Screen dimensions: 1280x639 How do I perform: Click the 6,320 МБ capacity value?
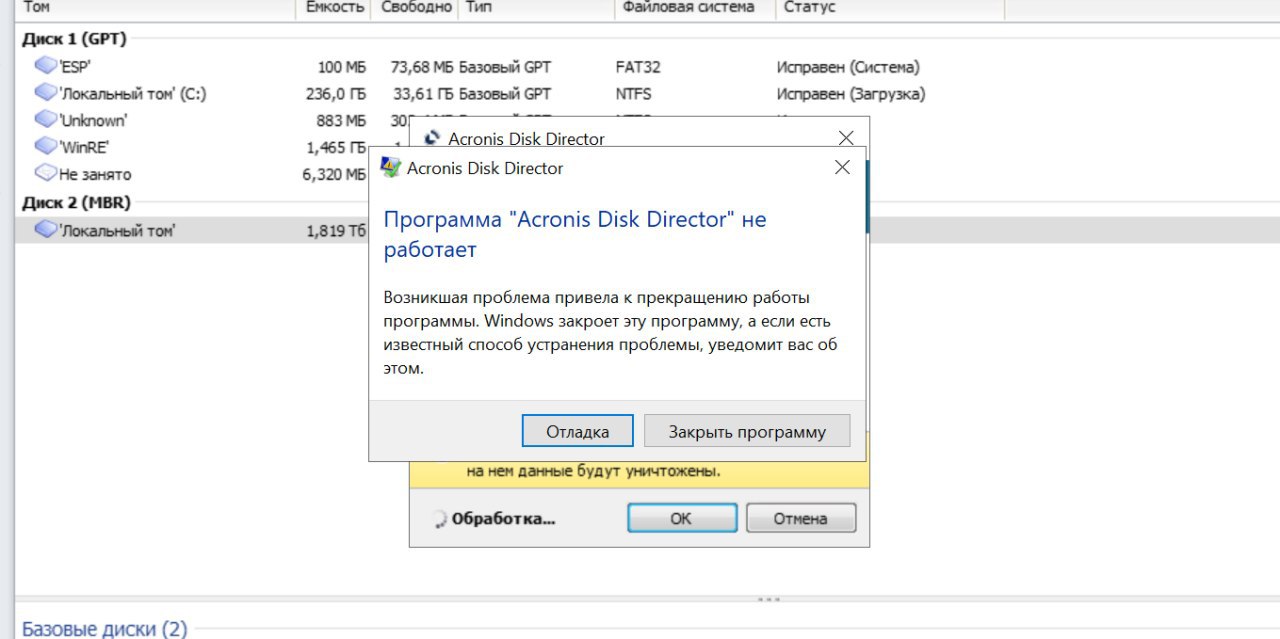334,175
